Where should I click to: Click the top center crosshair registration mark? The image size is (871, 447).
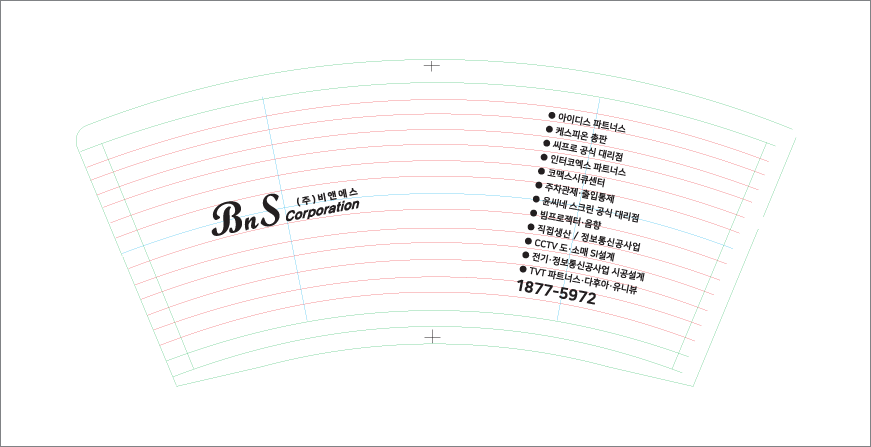pos(432,66)
